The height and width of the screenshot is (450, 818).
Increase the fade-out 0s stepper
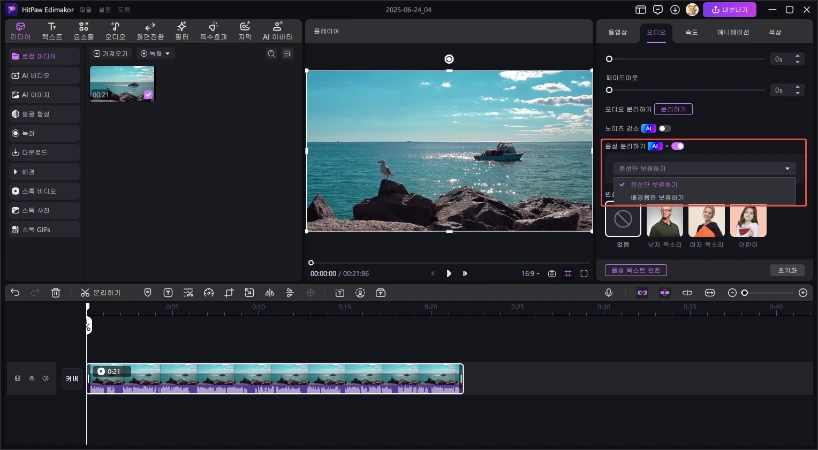tap(798, 88)
